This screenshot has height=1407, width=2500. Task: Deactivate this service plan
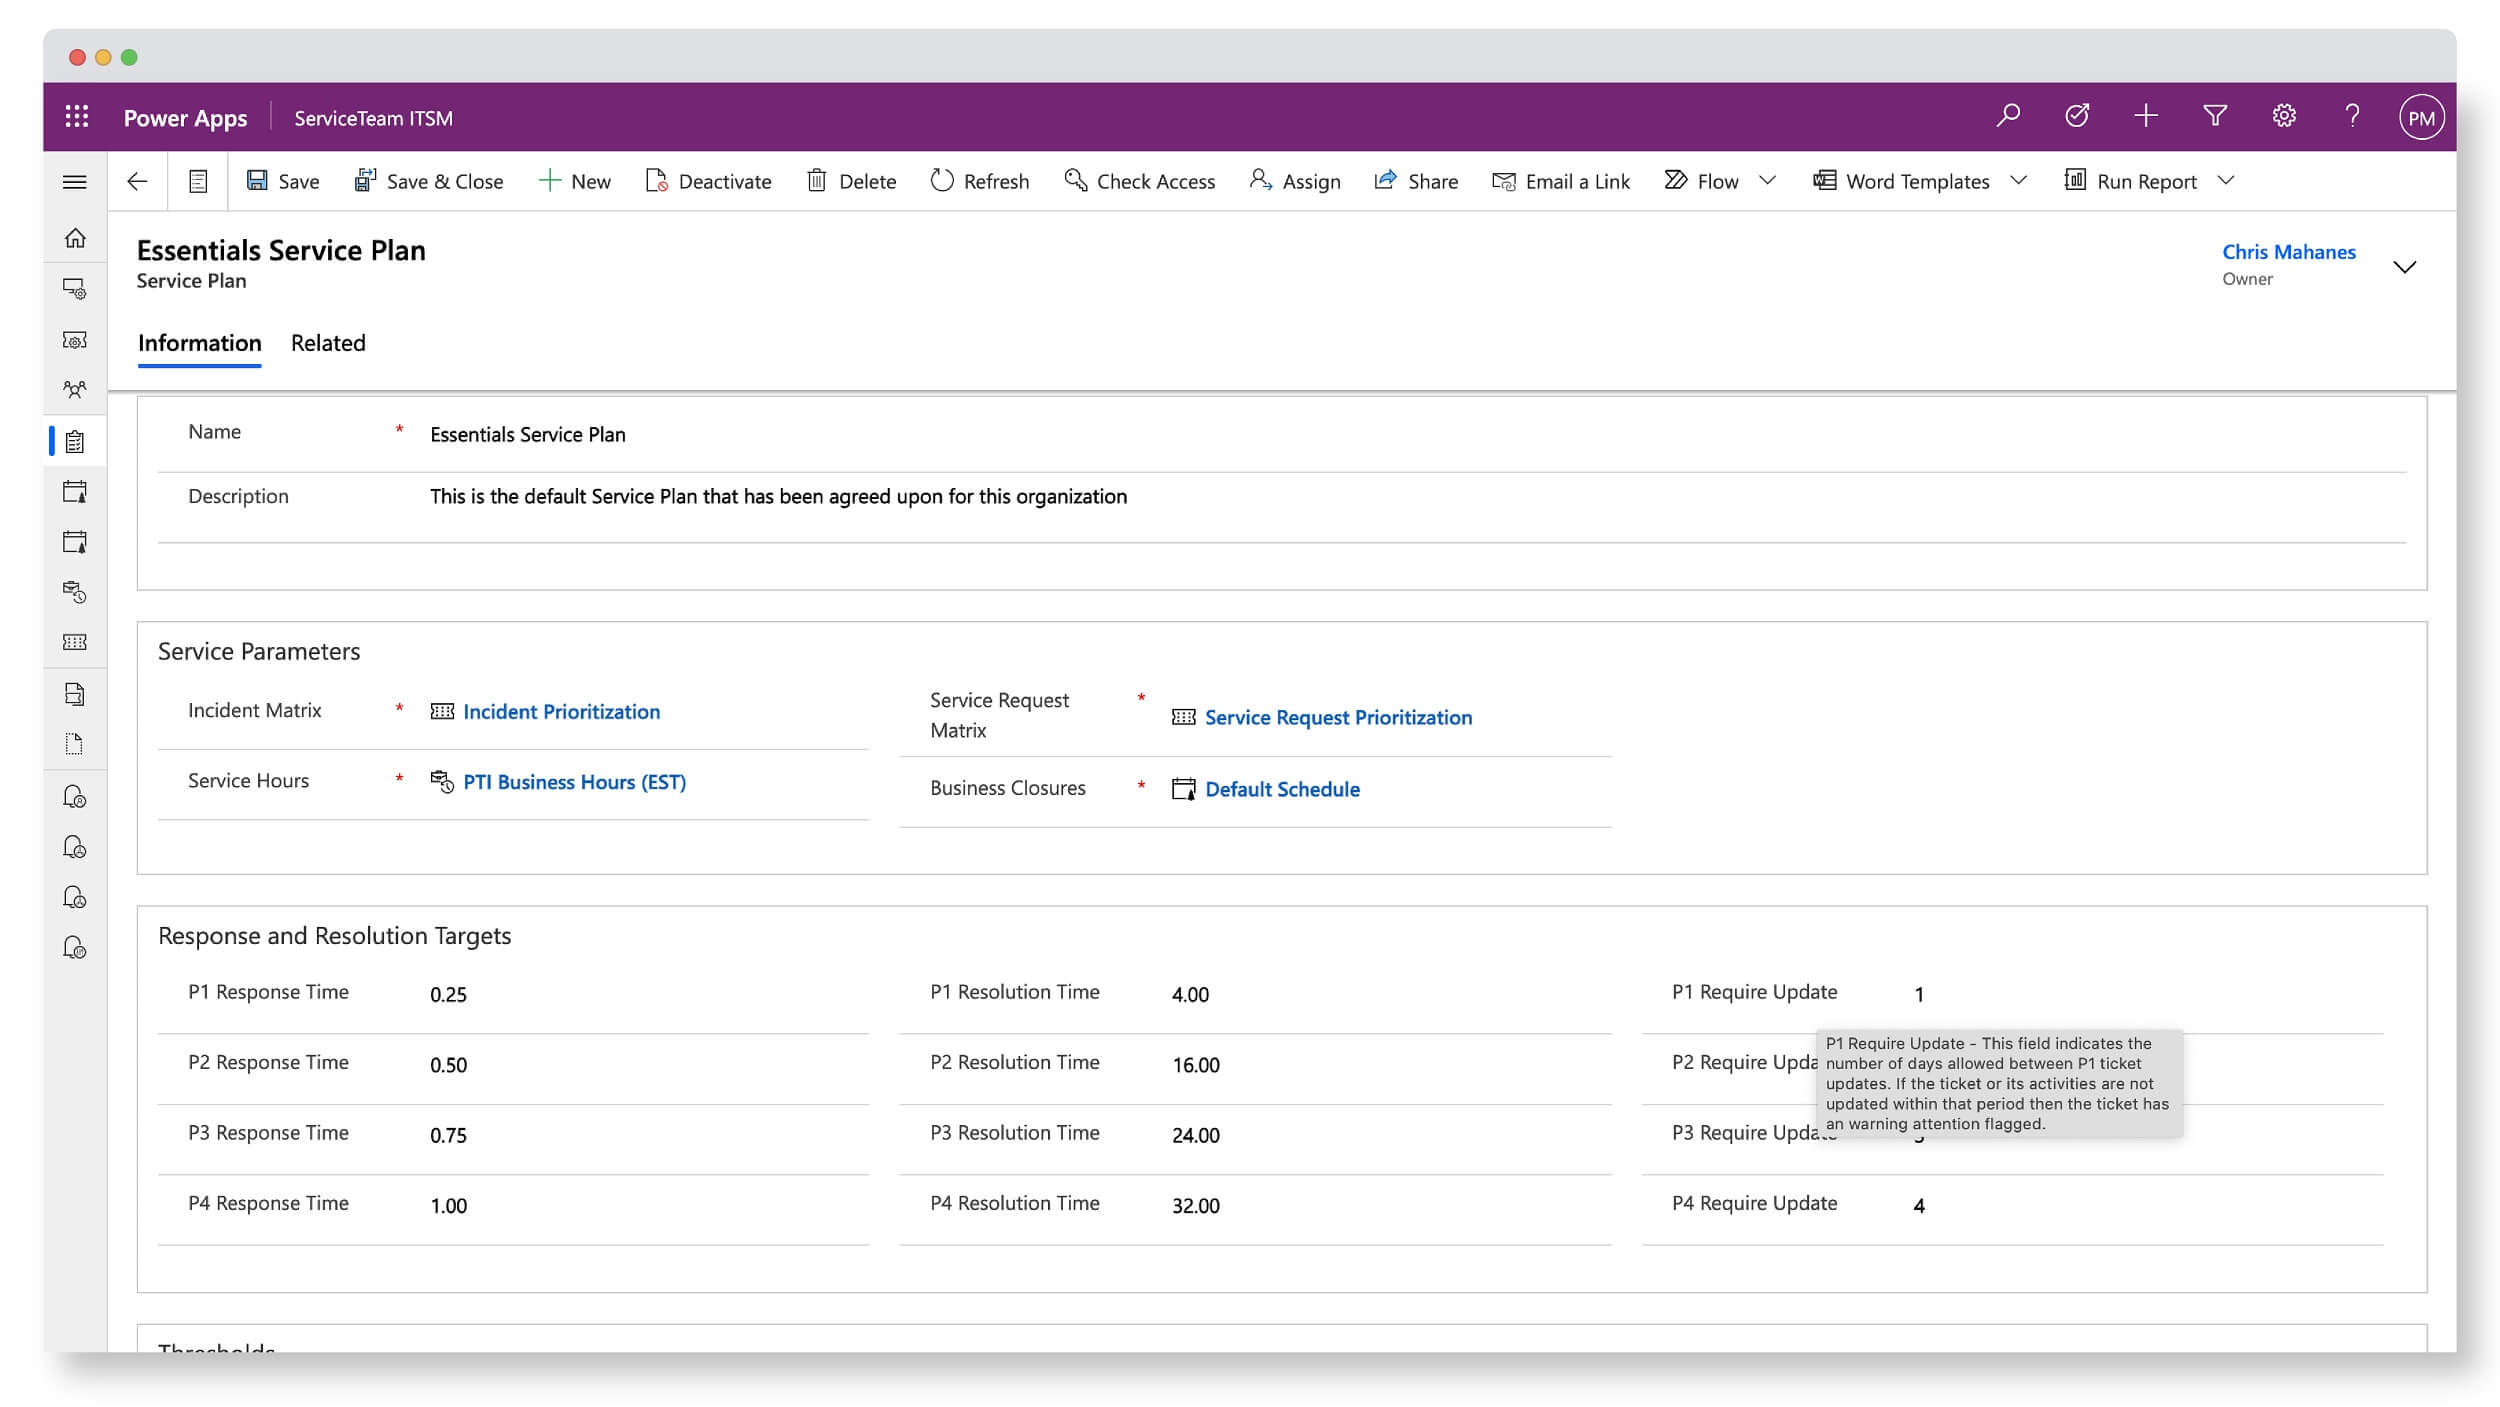coord(708,181)
